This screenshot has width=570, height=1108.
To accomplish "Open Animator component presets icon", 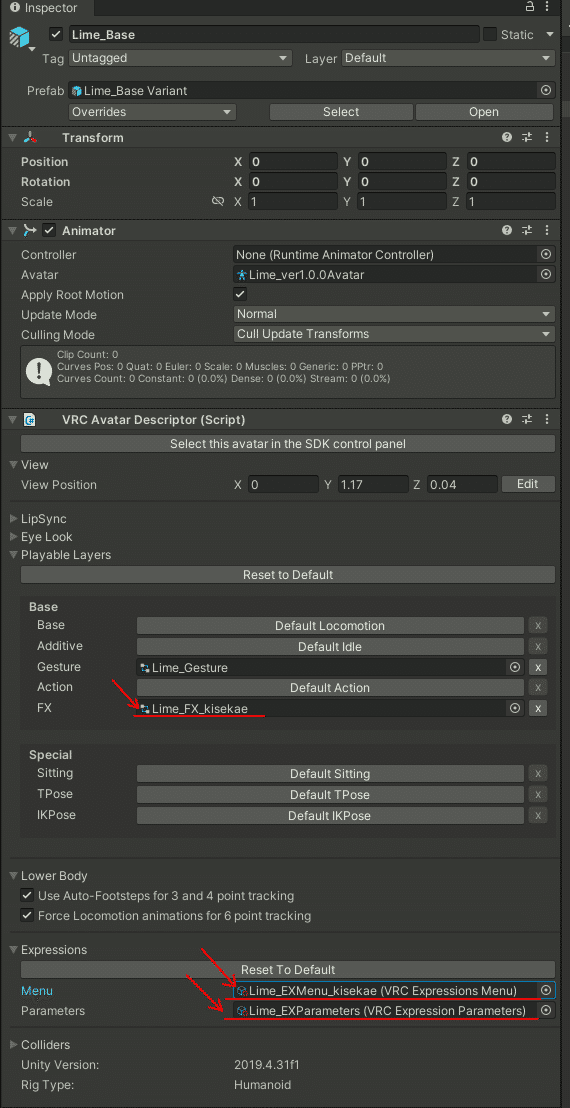I will click(527, 230).
